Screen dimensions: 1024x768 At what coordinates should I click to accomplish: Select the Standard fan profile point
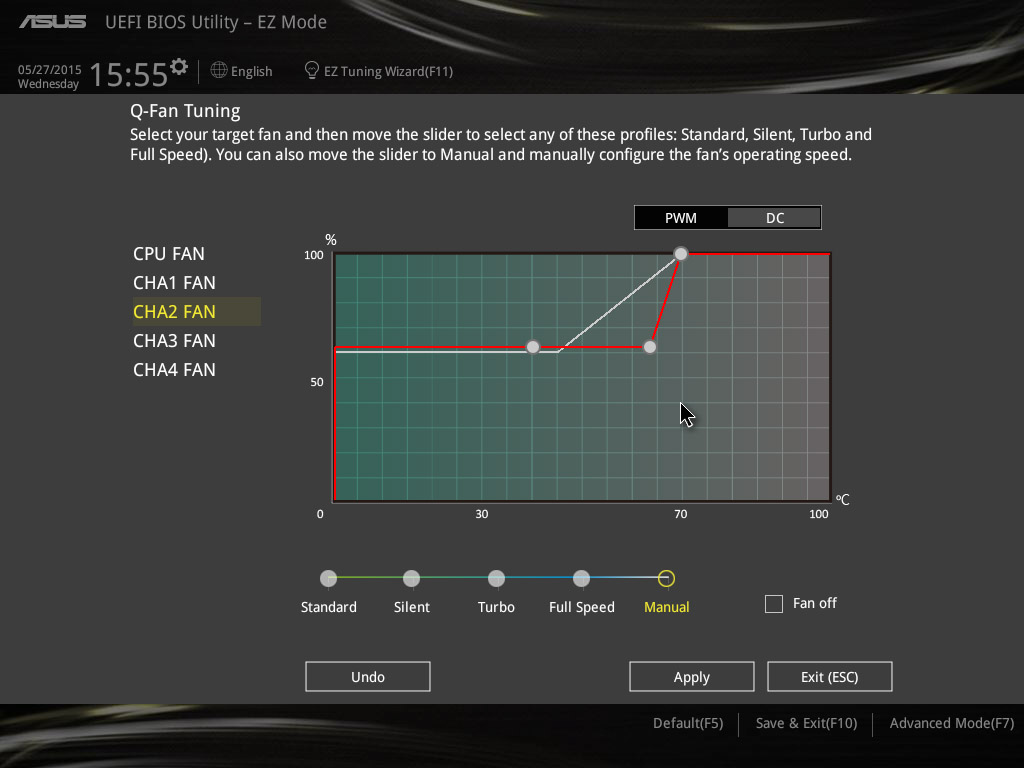[x=328, y=579]
